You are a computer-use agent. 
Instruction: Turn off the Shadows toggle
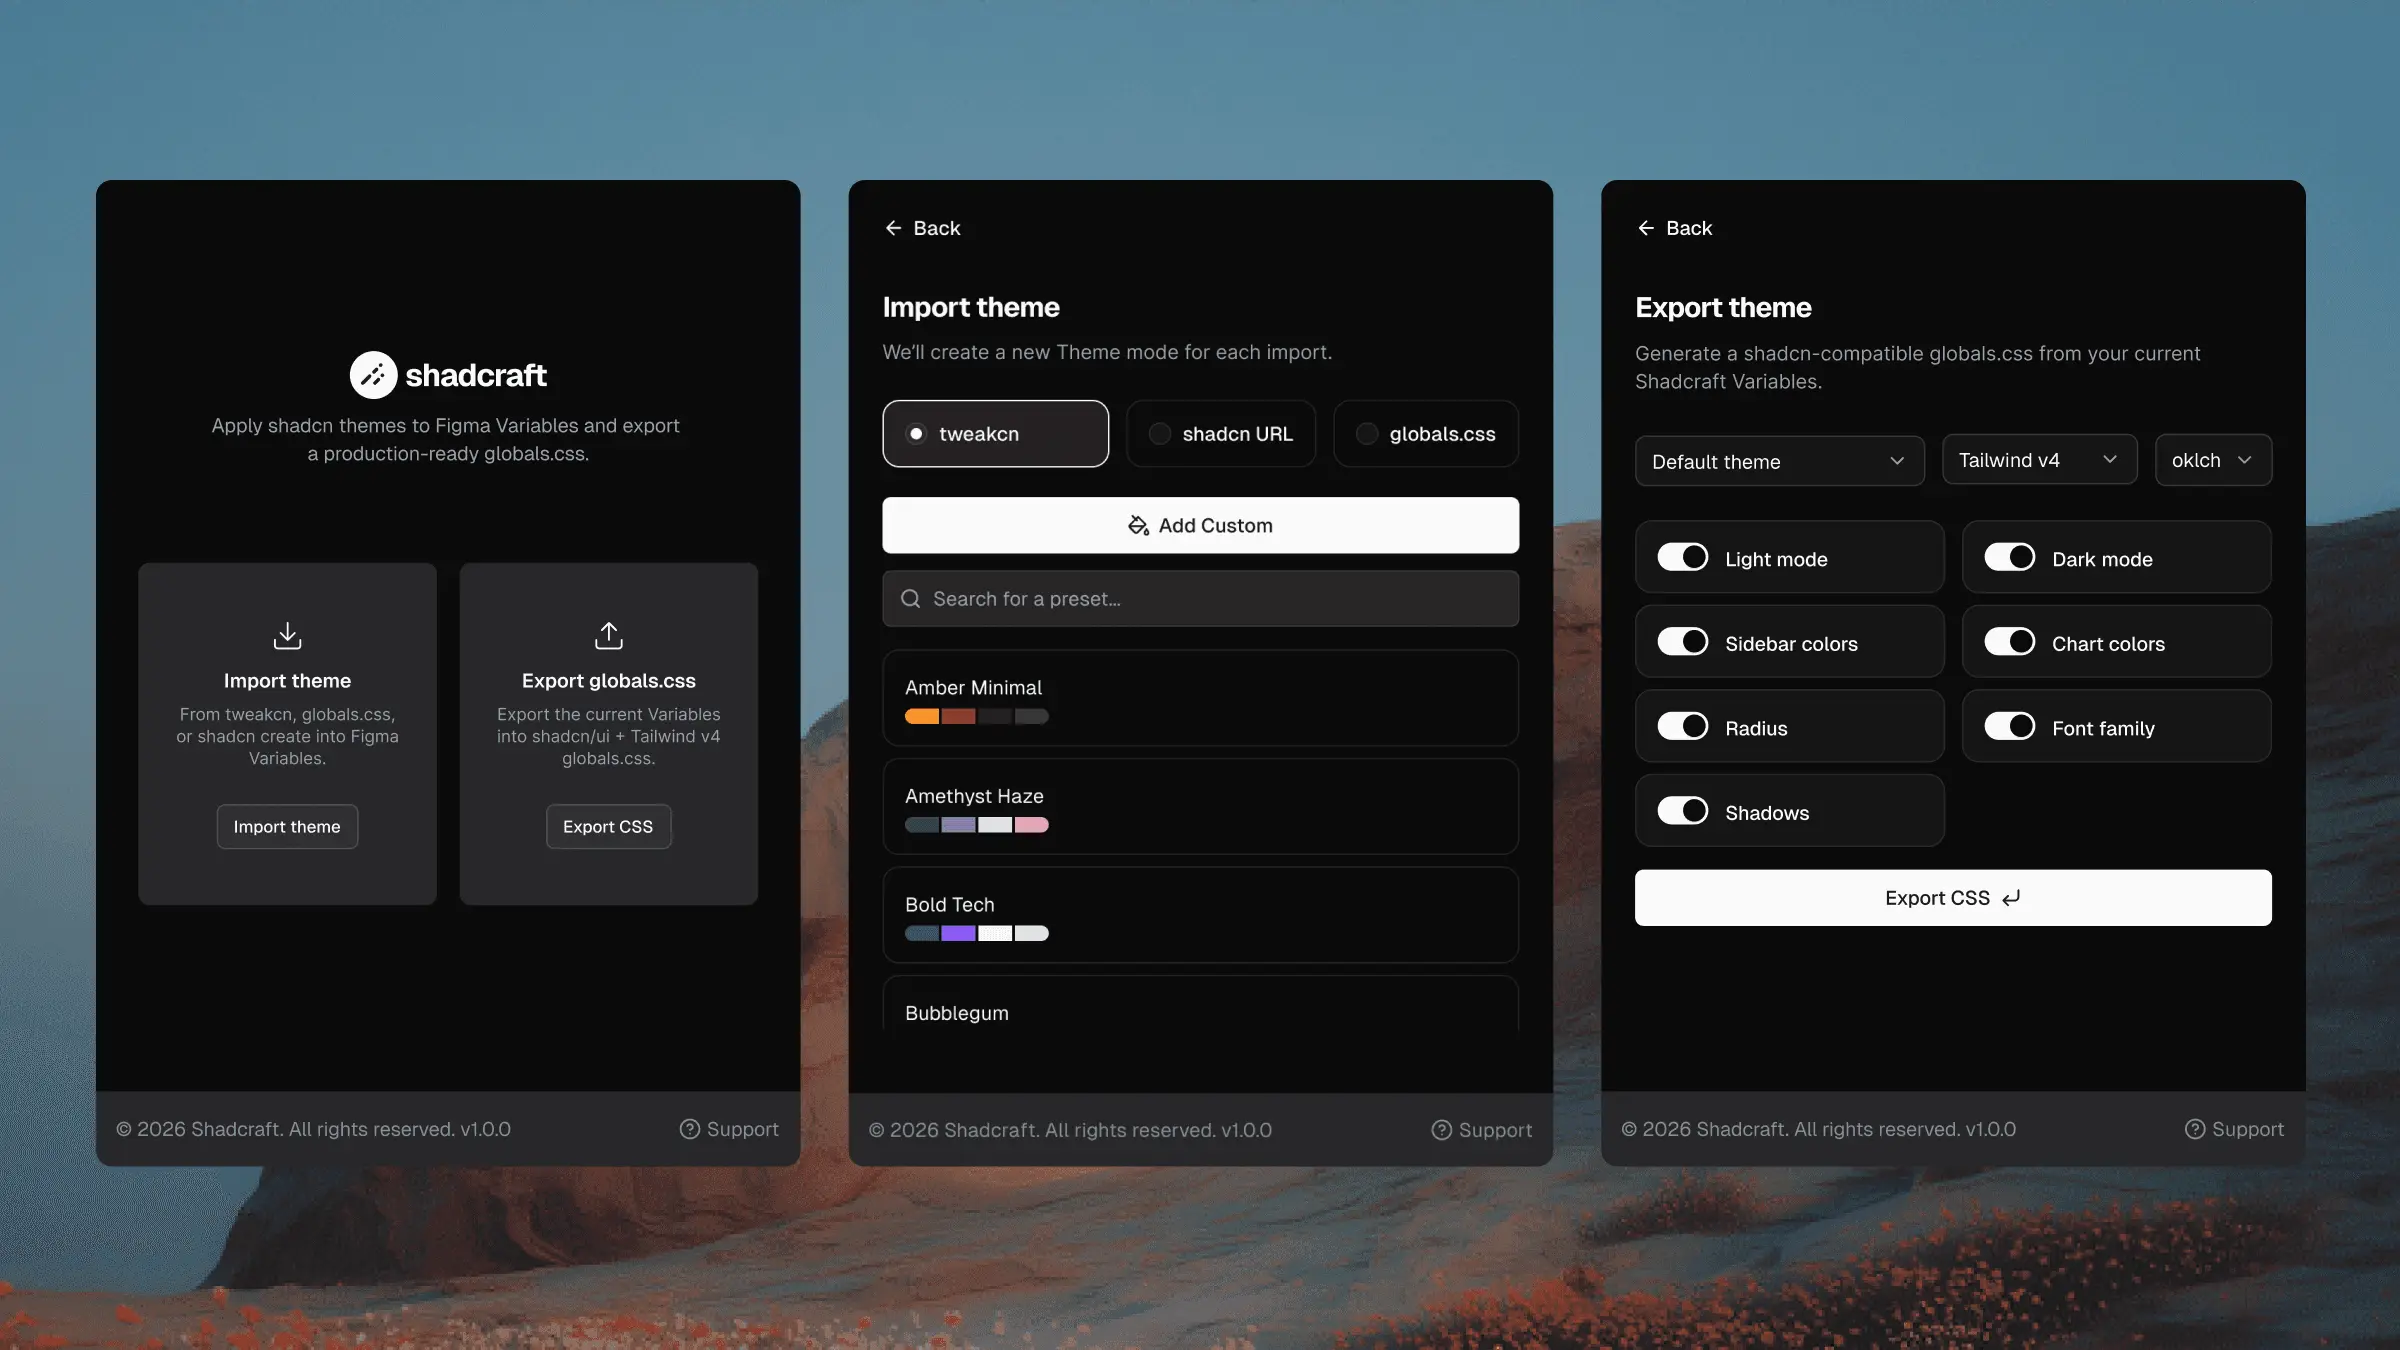coord(1684,811)
